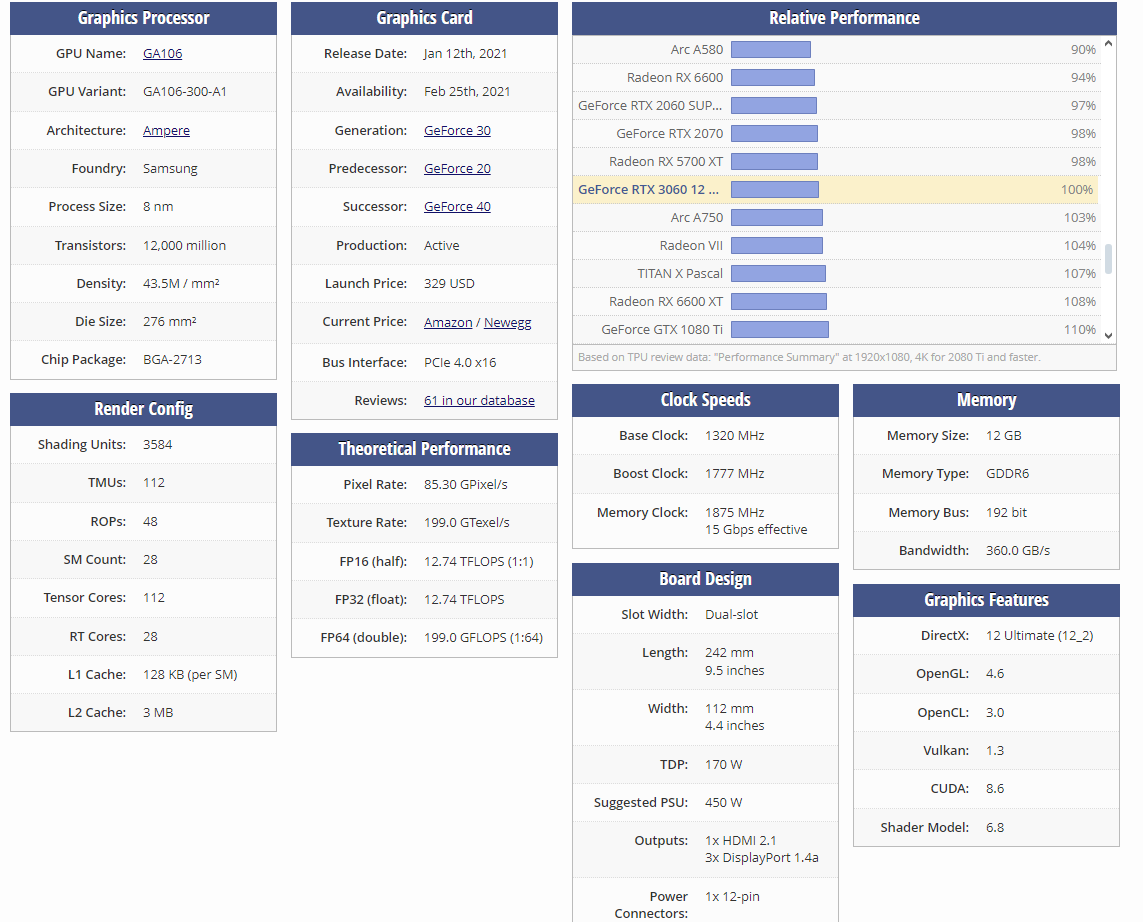
Task: Click the Relative Performance scroll up arrow
Action: pos(1108,44)
